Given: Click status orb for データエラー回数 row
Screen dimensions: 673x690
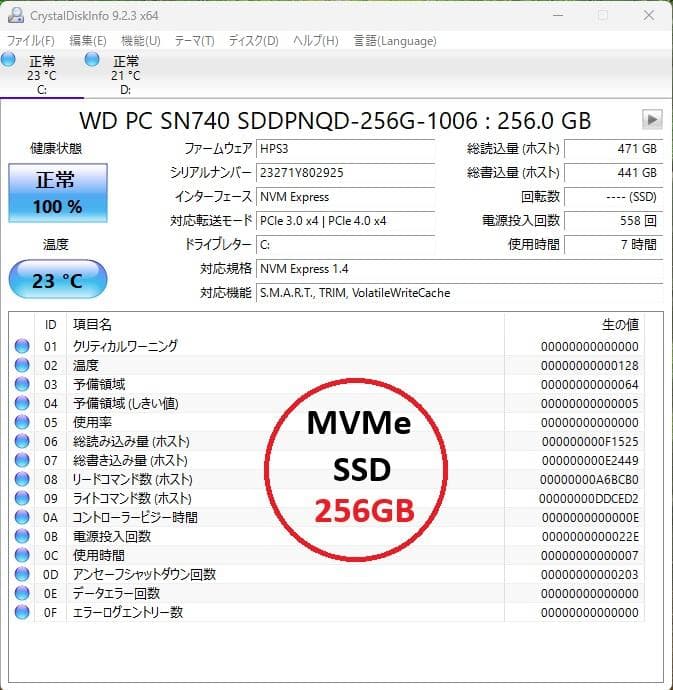Looking at the screenshot, I should click(22, 593).
